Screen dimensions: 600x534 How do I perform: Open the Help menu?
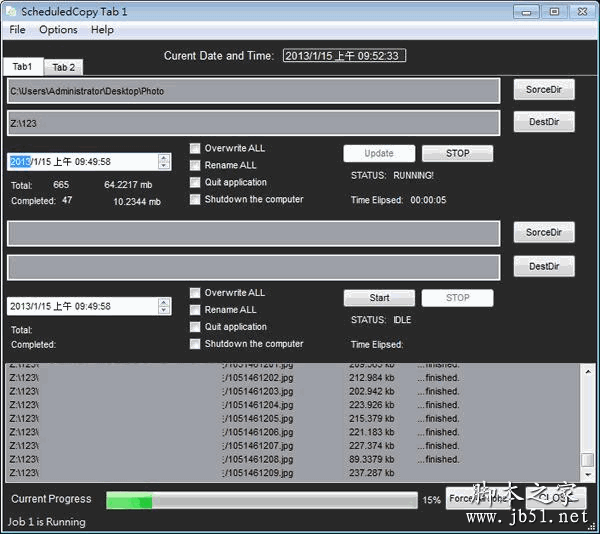point(102,30)
